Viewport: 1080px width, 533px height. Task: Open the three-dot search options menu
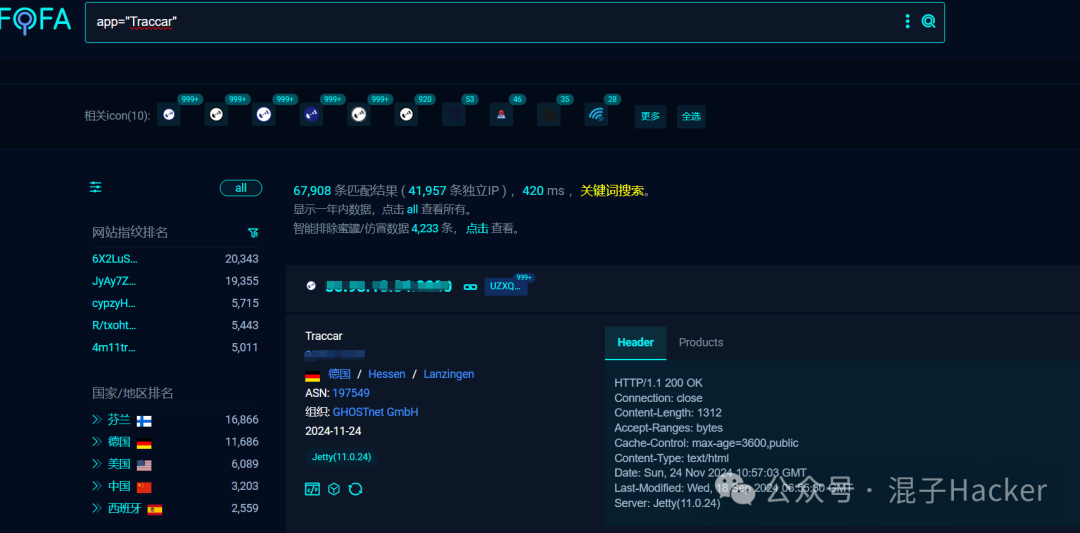[908, 21]
